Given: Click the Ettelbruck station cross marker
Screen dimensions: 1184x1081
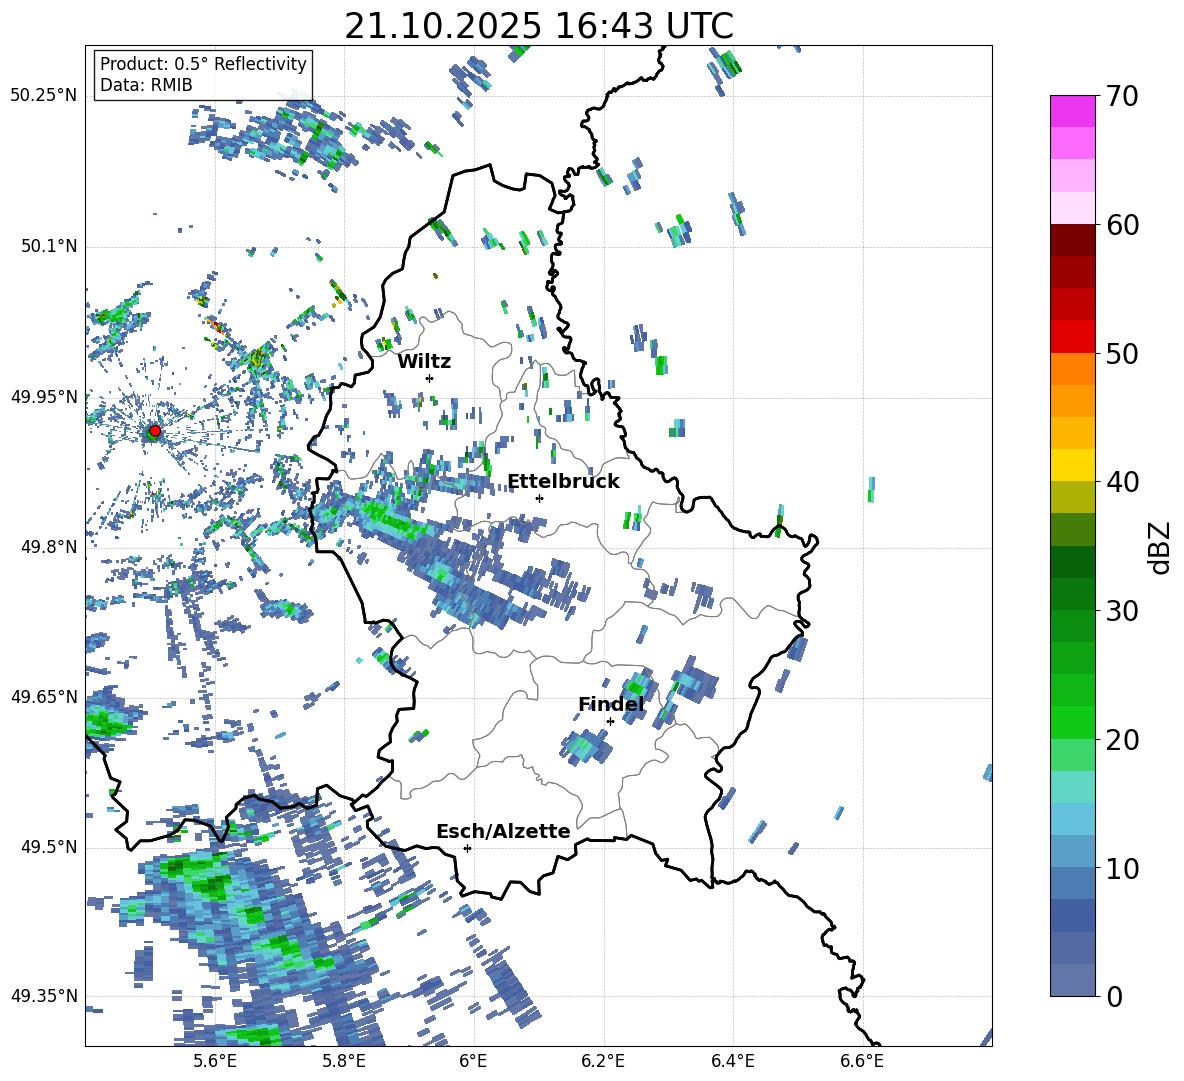Looking at the screenshot, I should coord(539,498).
